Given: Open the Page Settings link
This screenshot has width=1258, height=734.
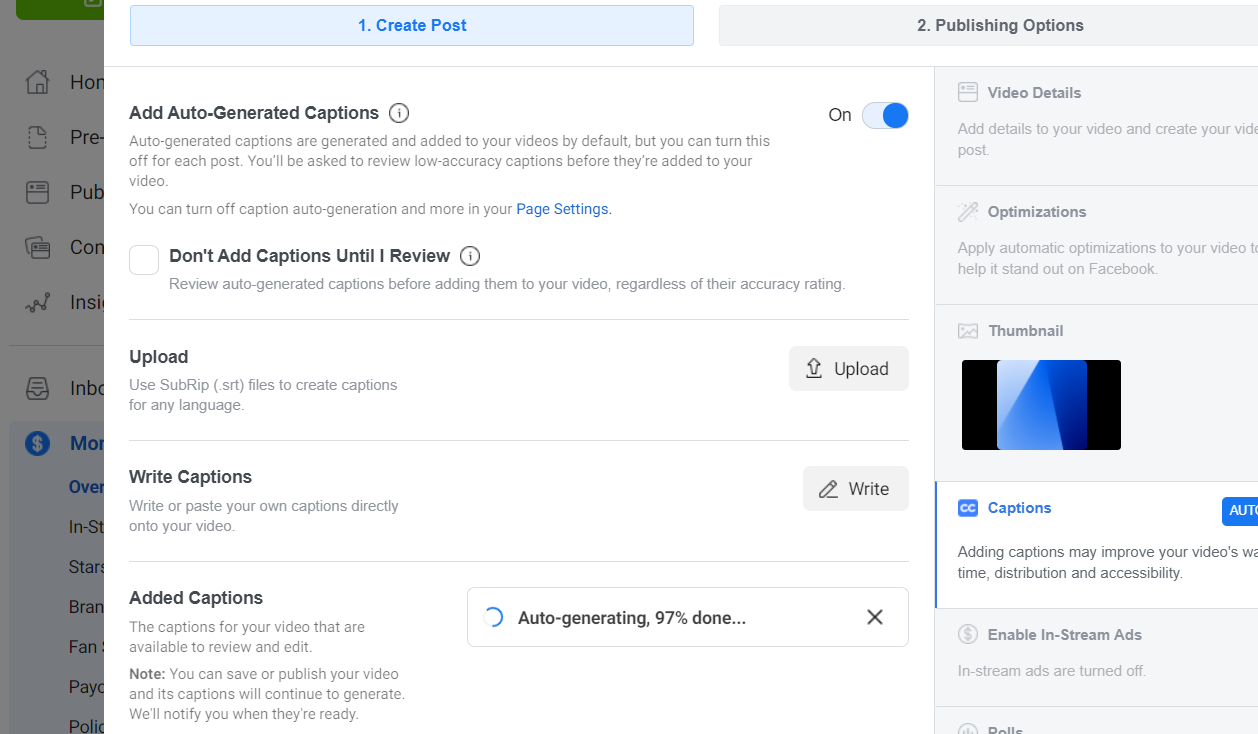Looking at the screenshot, I should (562, 209).
